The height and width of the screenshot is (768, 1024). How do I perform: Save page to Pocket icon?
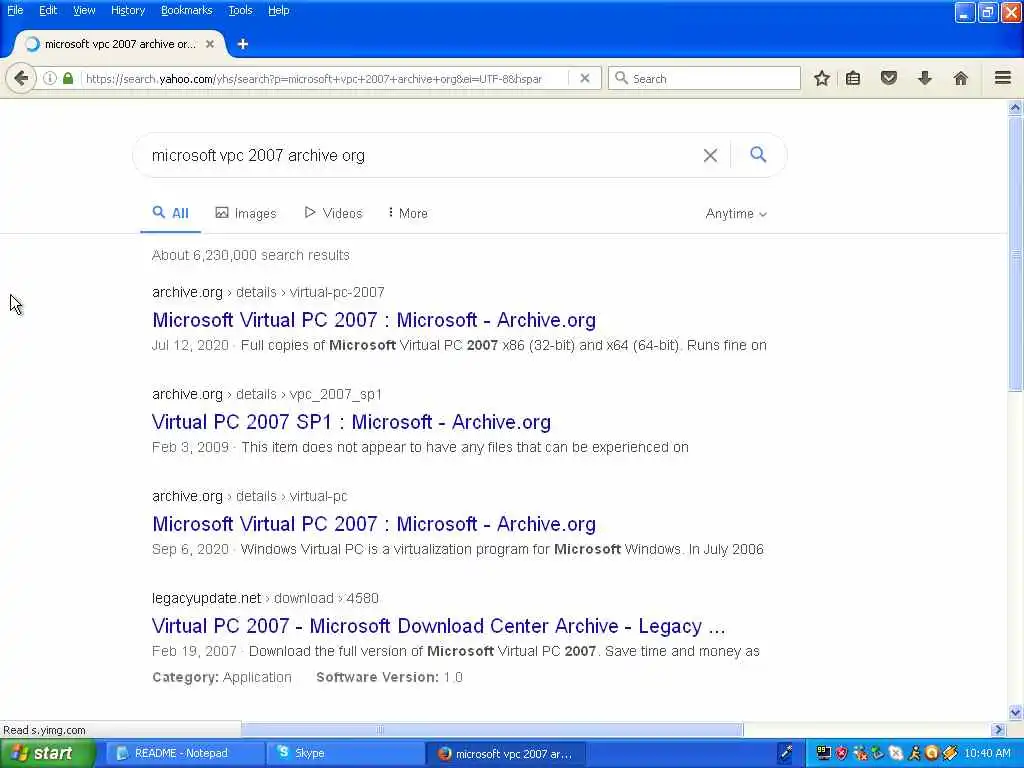[x=889, y=78]
